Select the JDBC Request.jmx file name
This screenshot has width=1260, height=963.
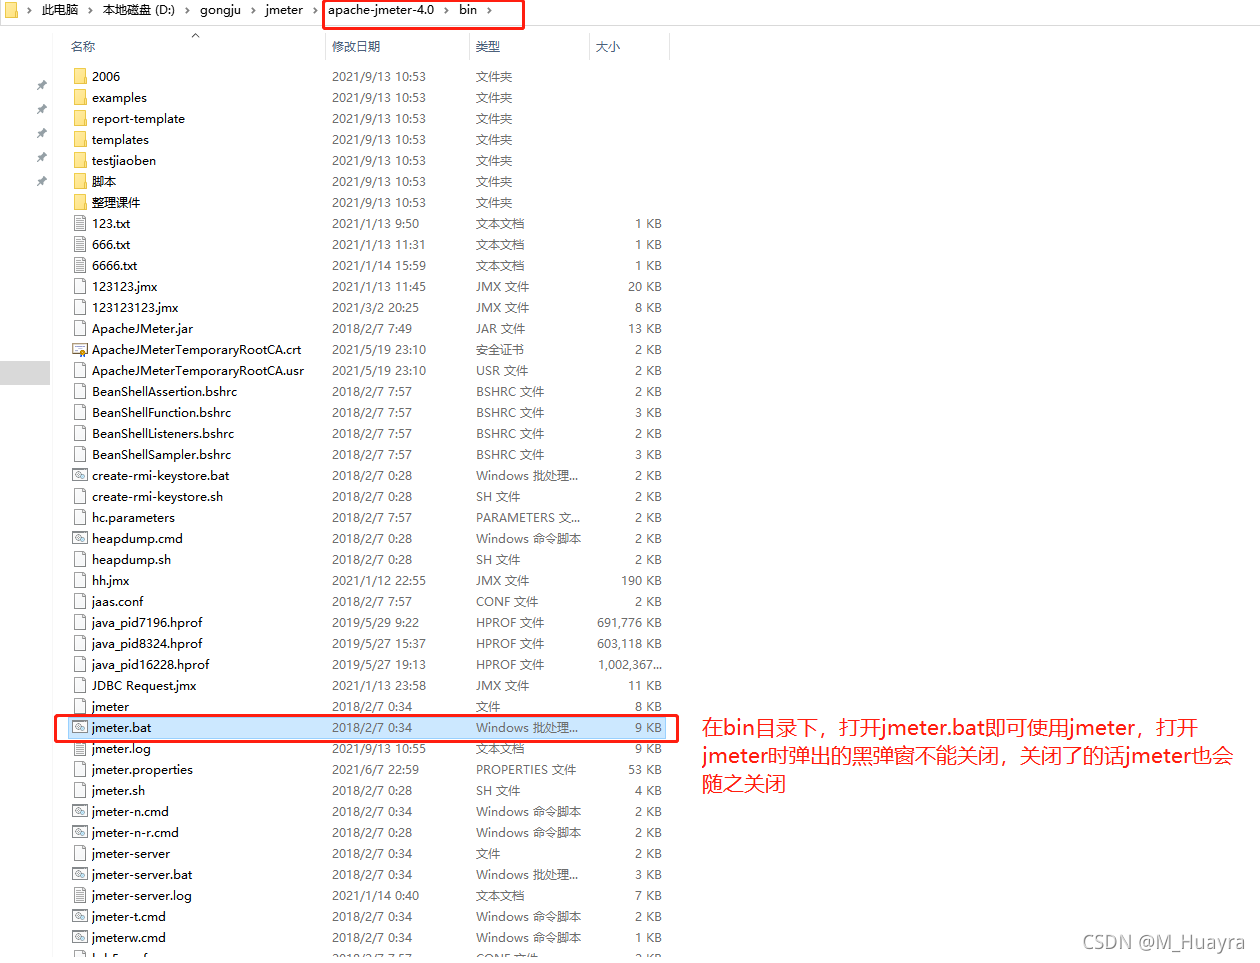pyautogui.click(x=144, y=685)
